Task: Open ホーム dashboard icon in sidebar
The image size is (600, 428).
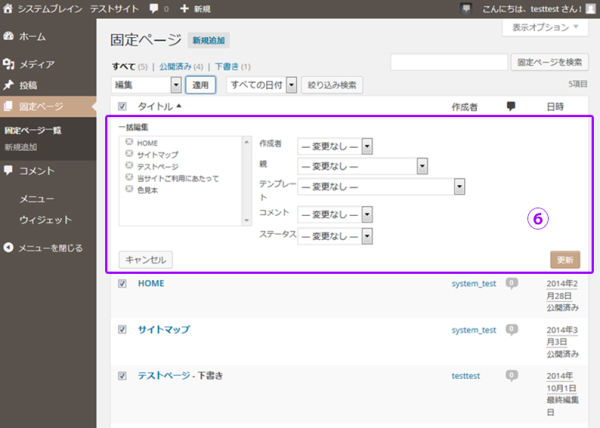Action: [9, 36]
